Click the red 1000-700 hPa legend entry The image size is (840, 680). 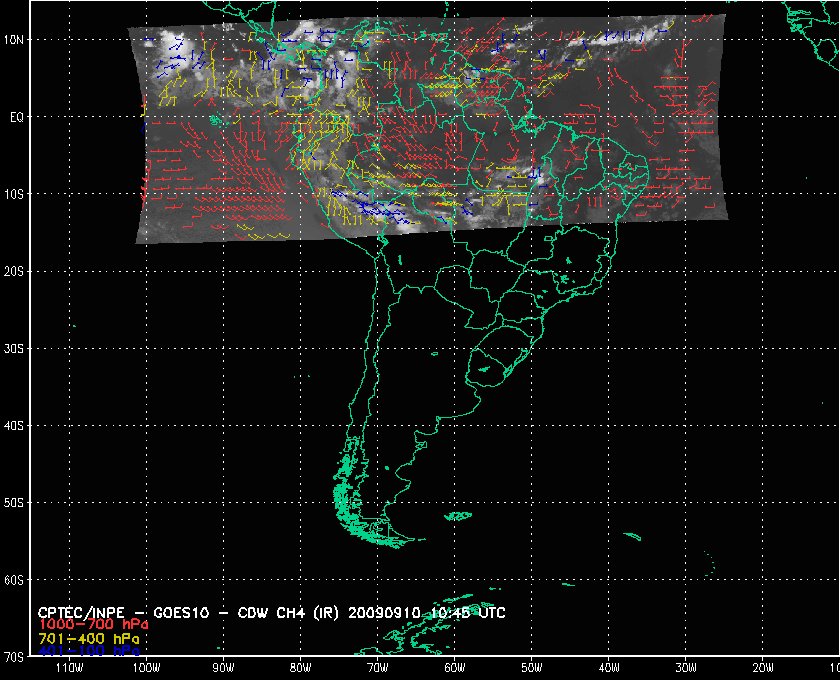[94, 625]
